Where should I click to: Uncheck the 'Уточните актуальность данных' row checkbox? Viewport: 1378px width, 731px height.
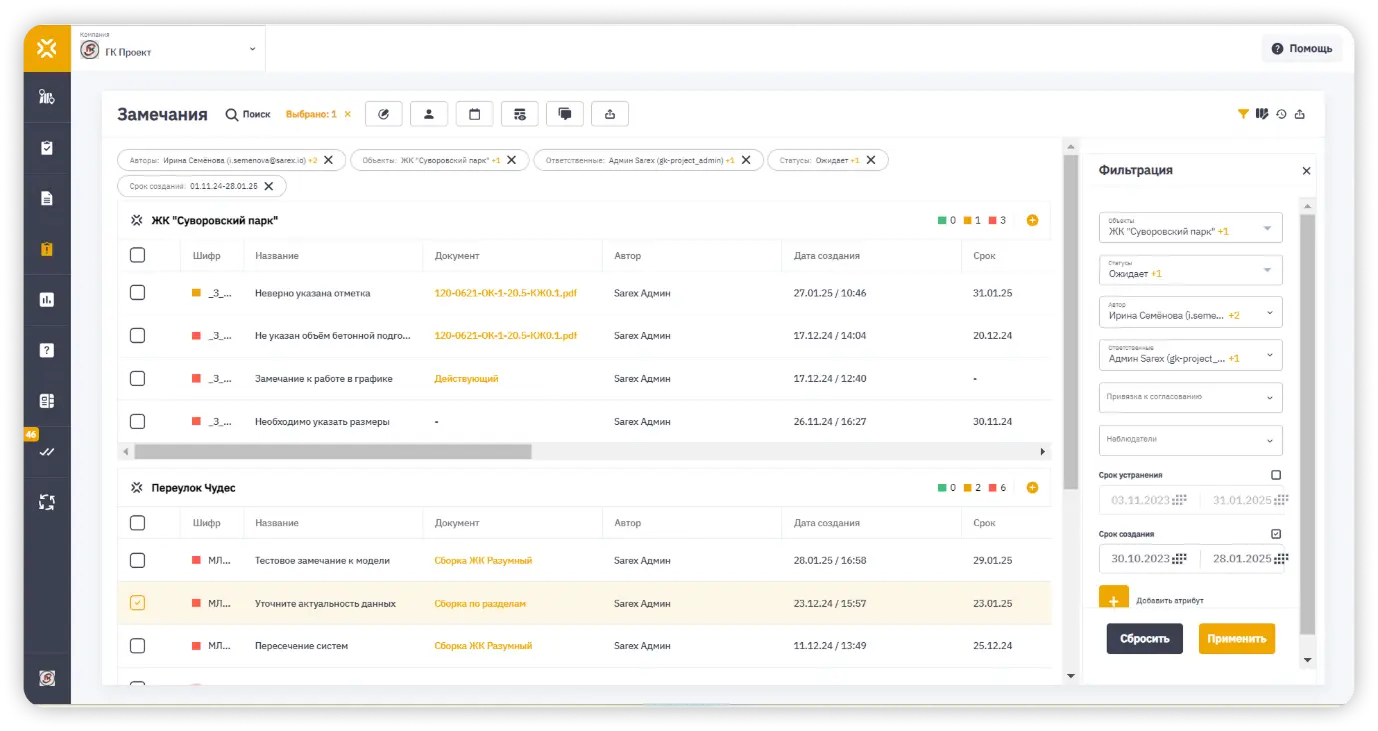[137, 603]
